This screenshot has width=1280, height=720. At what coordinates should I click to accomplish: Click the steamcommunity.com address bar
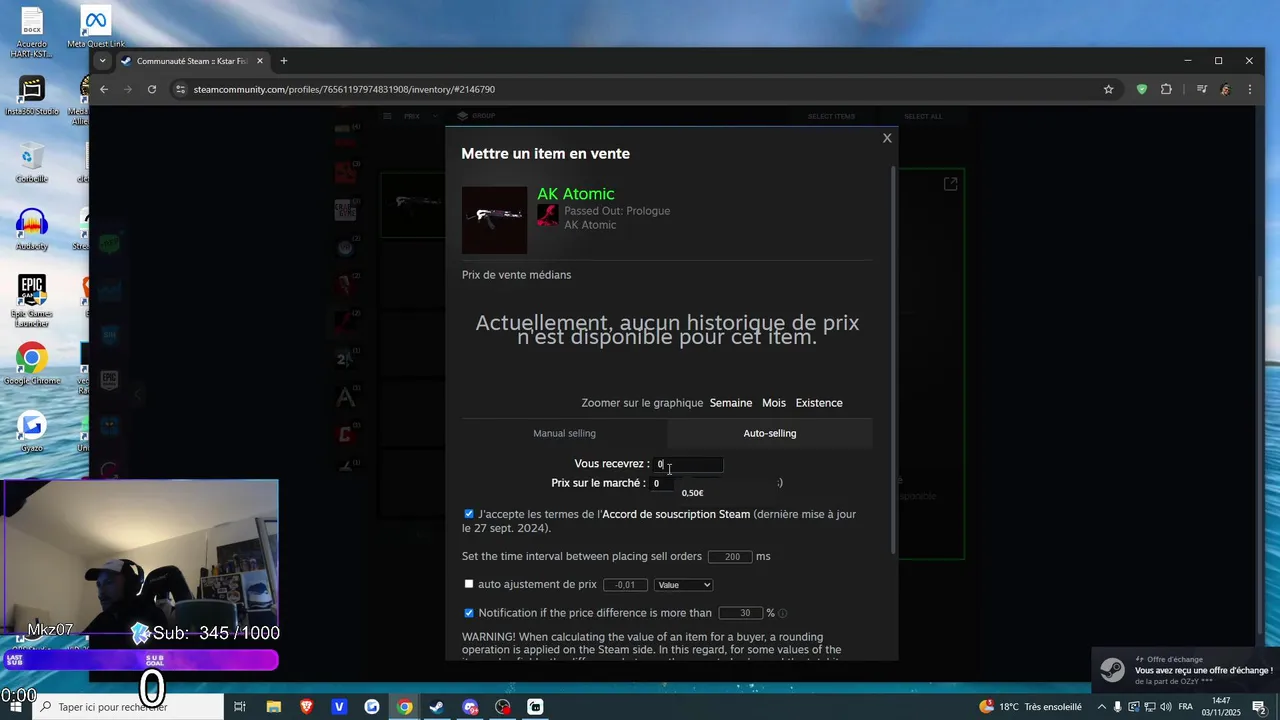point(640,89)
